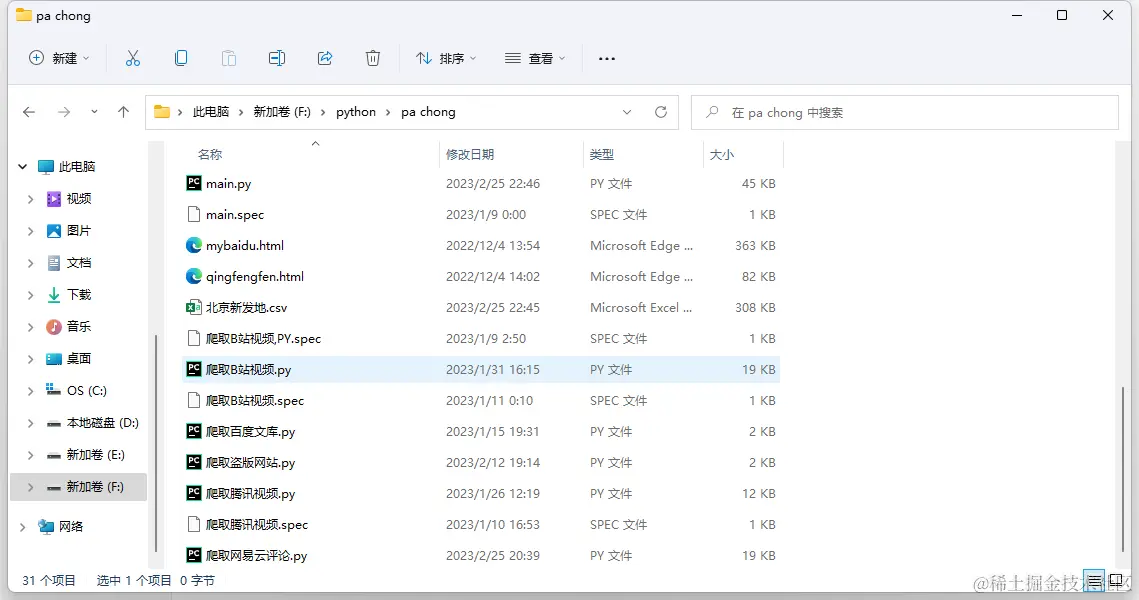
Task: Go back with the left arrow
Action: [x=29, y=112]
